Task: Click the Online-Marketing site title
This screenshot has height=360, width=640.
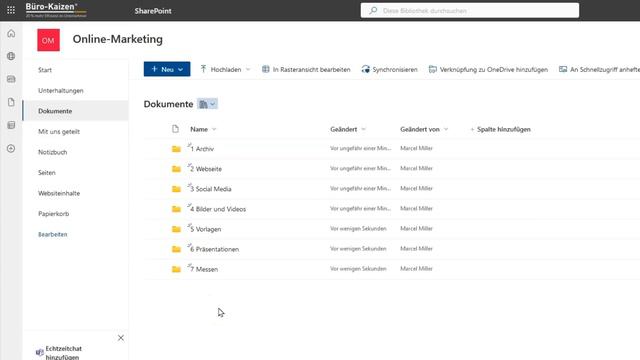Action: (118, 39)
